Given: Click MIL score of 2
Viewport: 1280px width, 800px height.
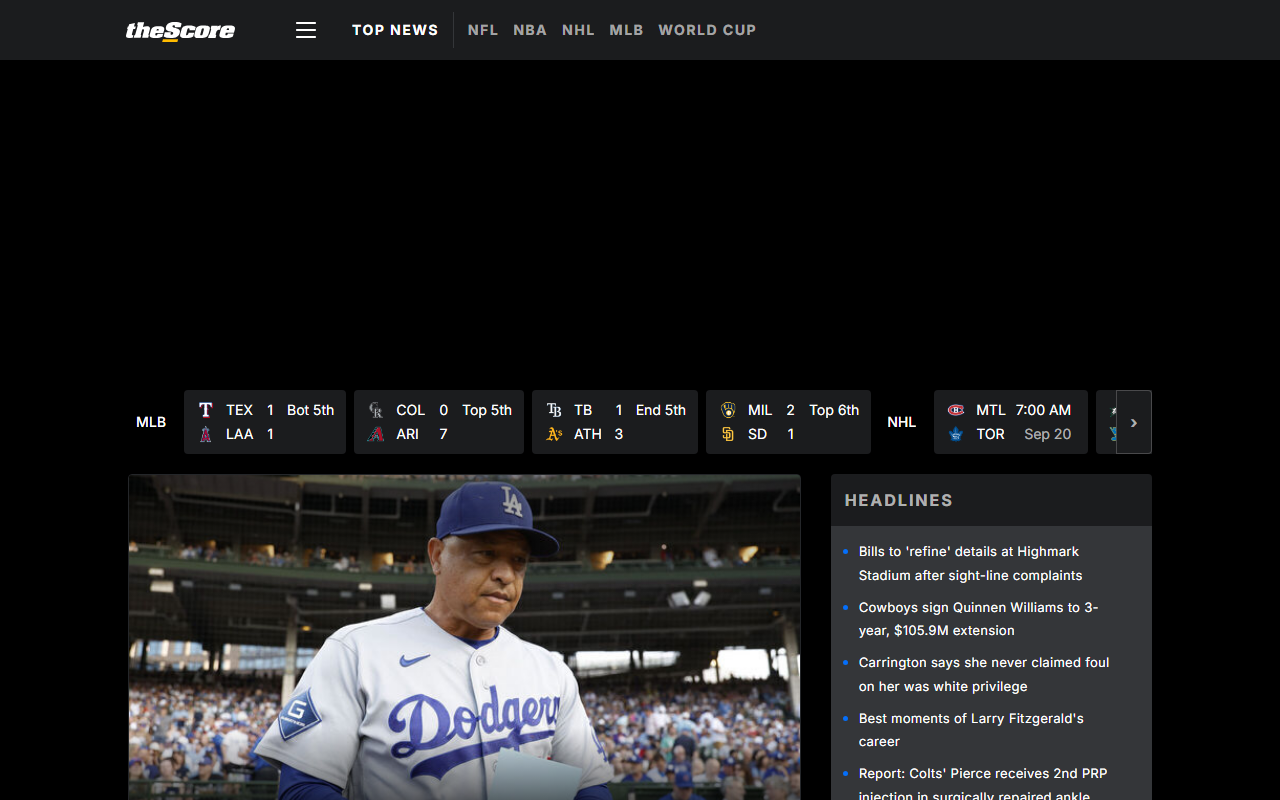Looking at the screenshot, I should (x=791, y=410).
